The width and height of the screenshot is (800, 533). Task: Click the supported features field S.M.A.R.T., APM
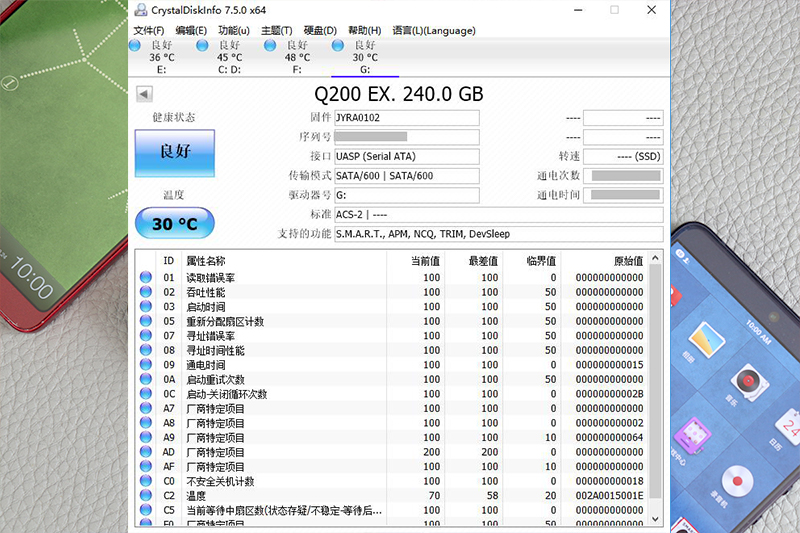[498, 234]
